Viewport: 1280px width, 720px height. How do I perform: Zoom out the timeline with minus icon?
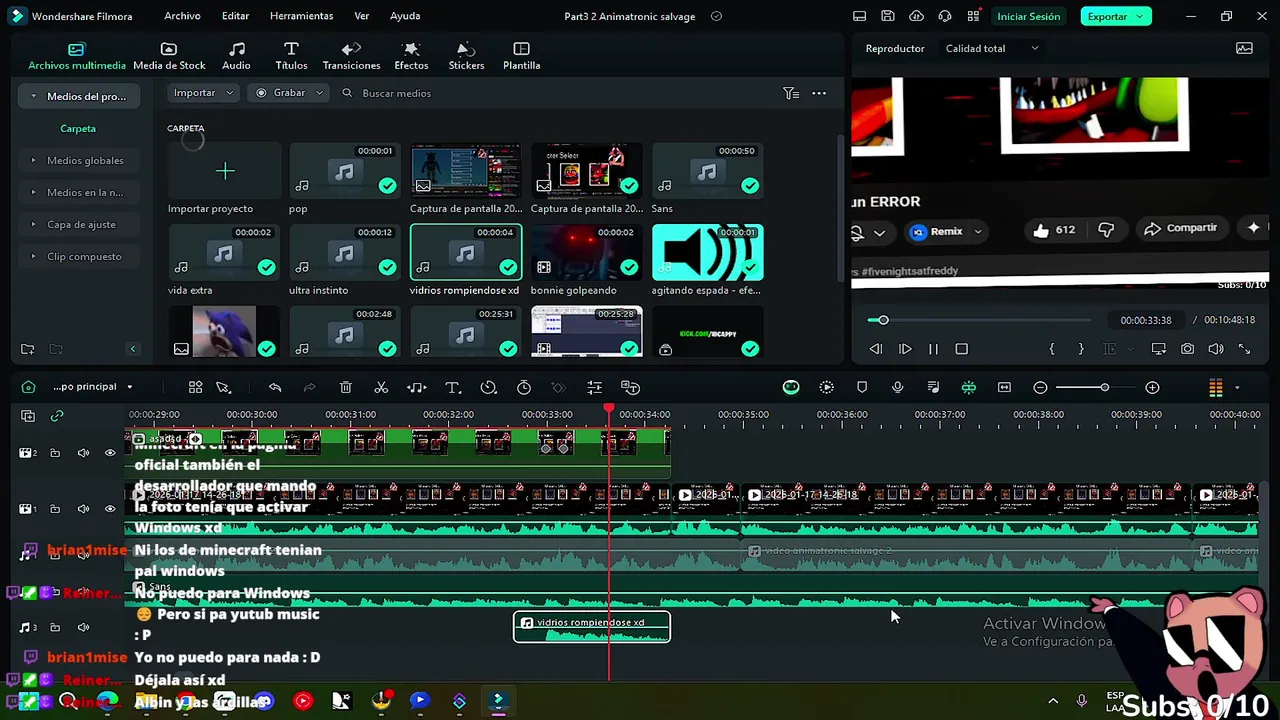(x=1040, y=387)
